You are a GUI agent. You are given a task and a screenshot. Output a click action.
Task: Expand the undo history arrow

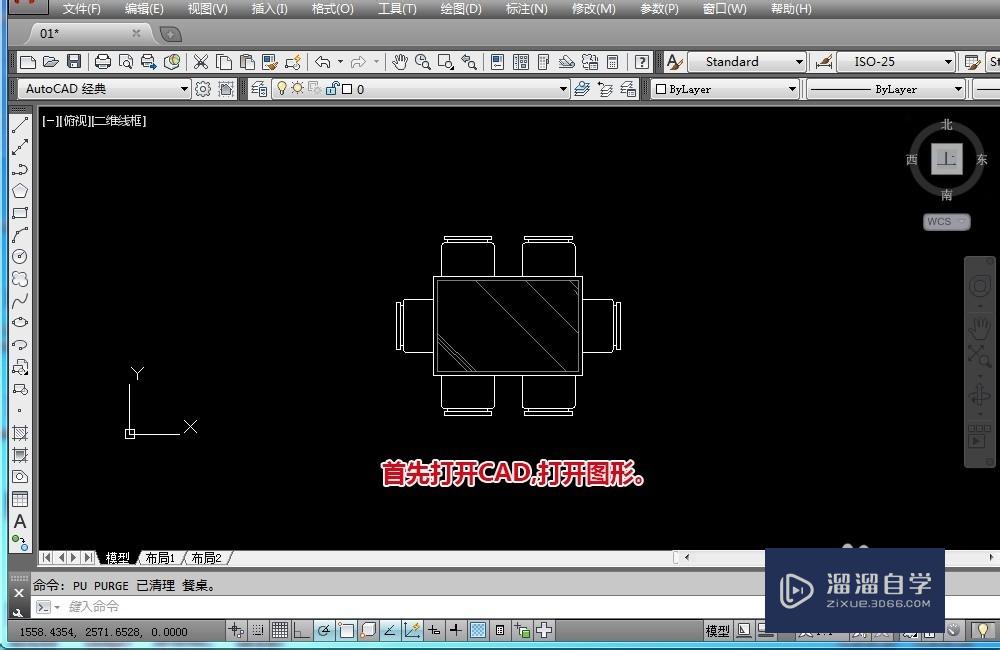tap(340, 62)
